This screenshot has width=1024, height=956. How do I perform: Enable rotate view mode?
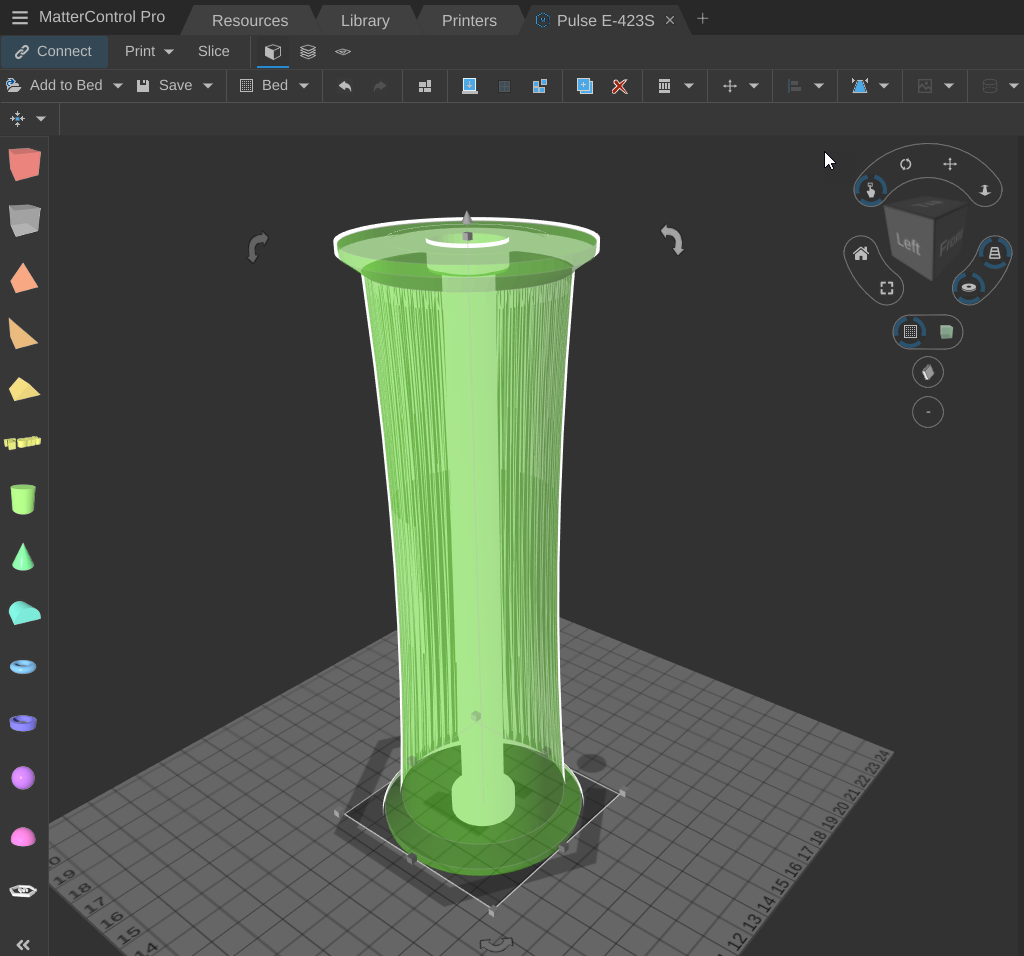point(905,164)
